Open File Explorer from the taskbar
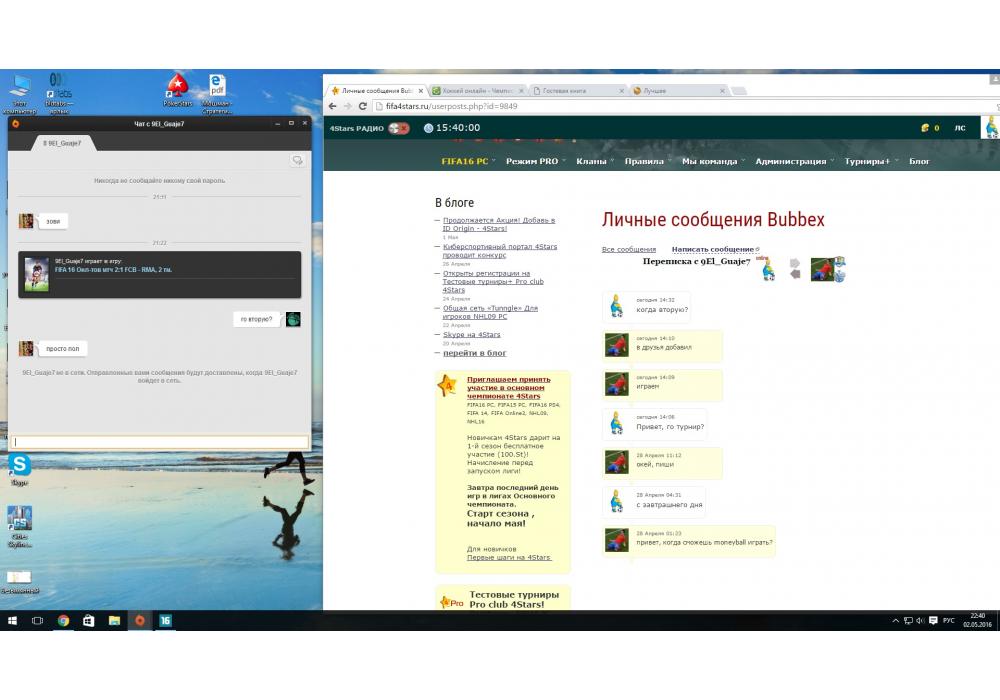This screenshot has width=1000, height=700. tap(114, 620)
